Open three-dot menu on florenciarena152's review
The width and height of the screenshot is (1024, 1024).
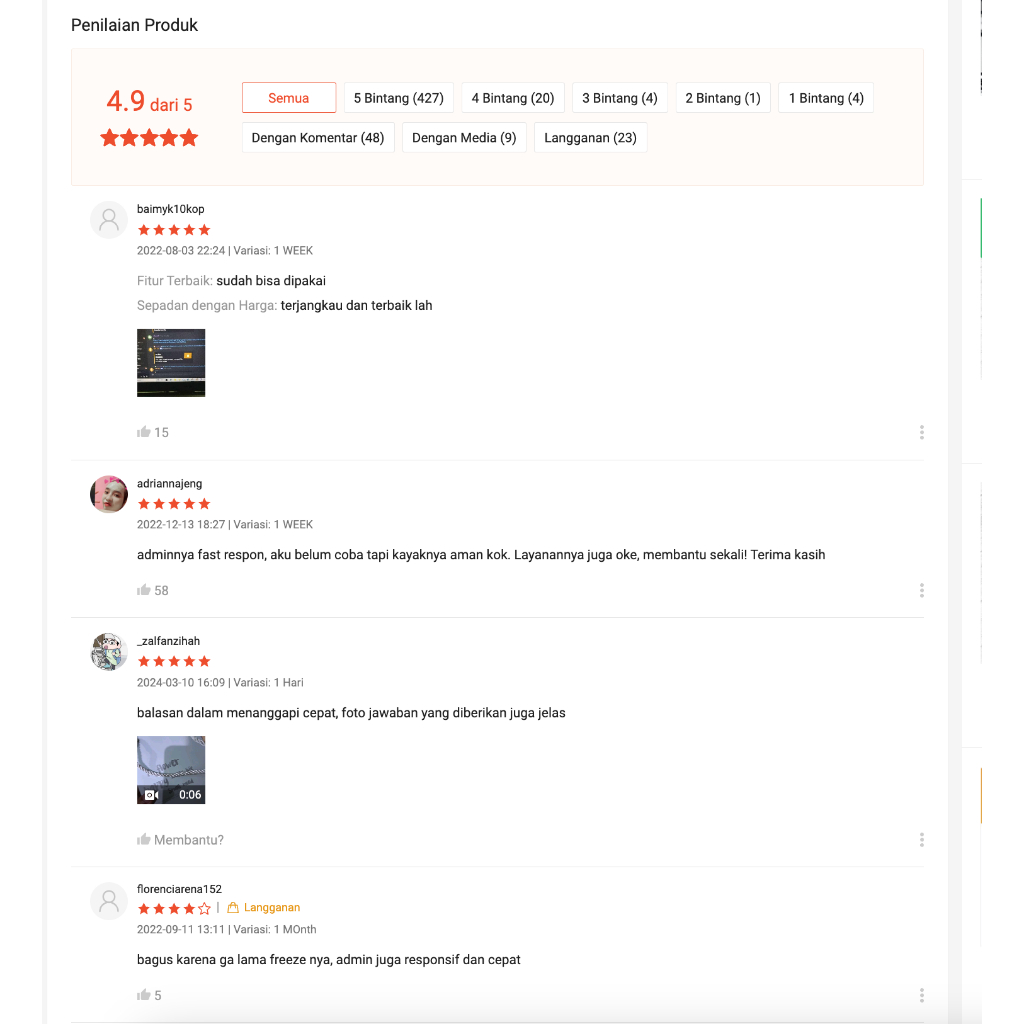[x=921, y=995]
